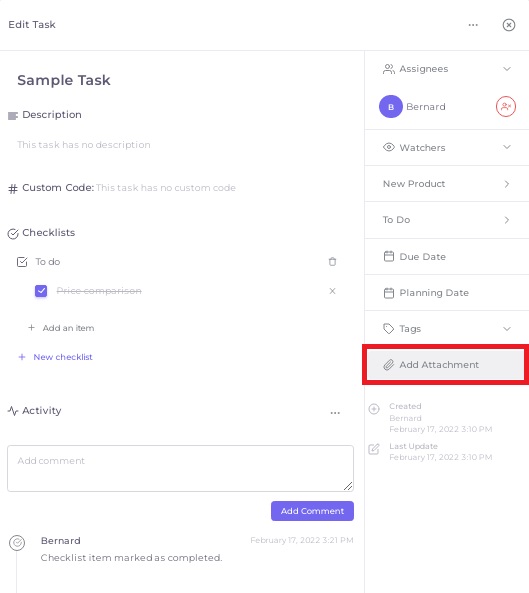Expand the Tags dropdown chevron
This screenshot has width=529, height=593.
coord(507,329)
